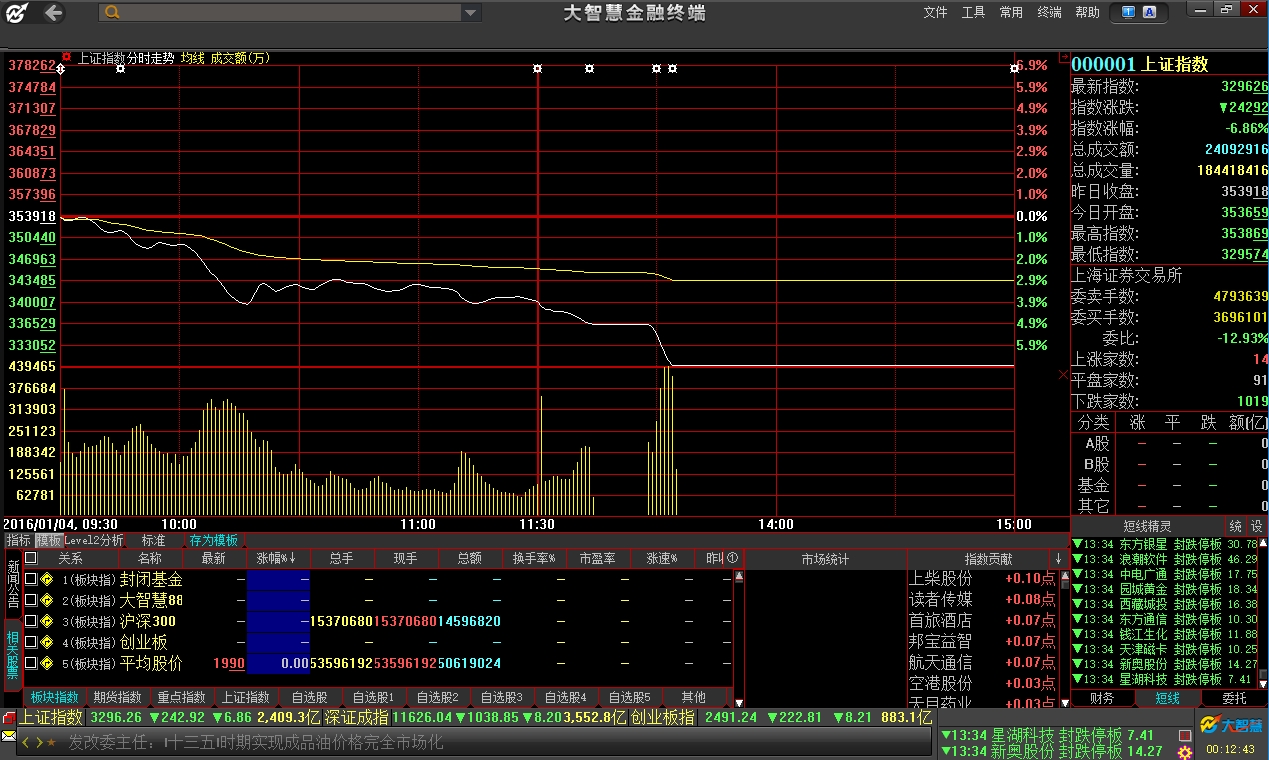Click the envelope mail icon in status bar
Screen dimensions: 1269x760
pyautogui.click(x=9, y=737)
